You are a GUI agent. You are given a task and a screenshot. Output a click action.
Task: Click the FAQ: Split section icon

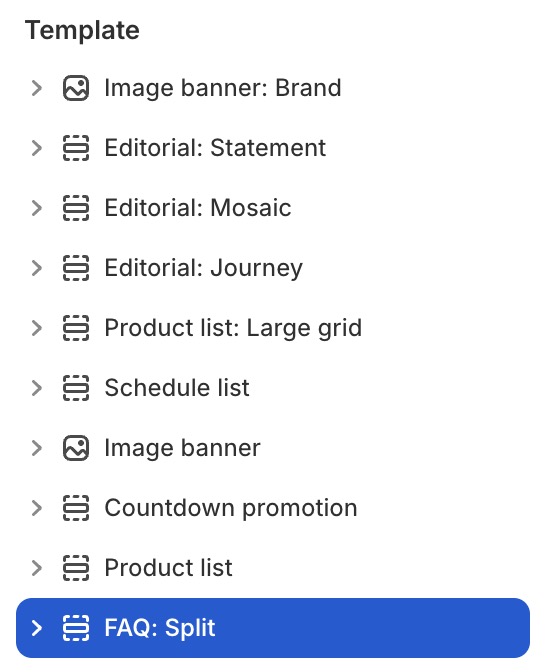click(76, 628)
